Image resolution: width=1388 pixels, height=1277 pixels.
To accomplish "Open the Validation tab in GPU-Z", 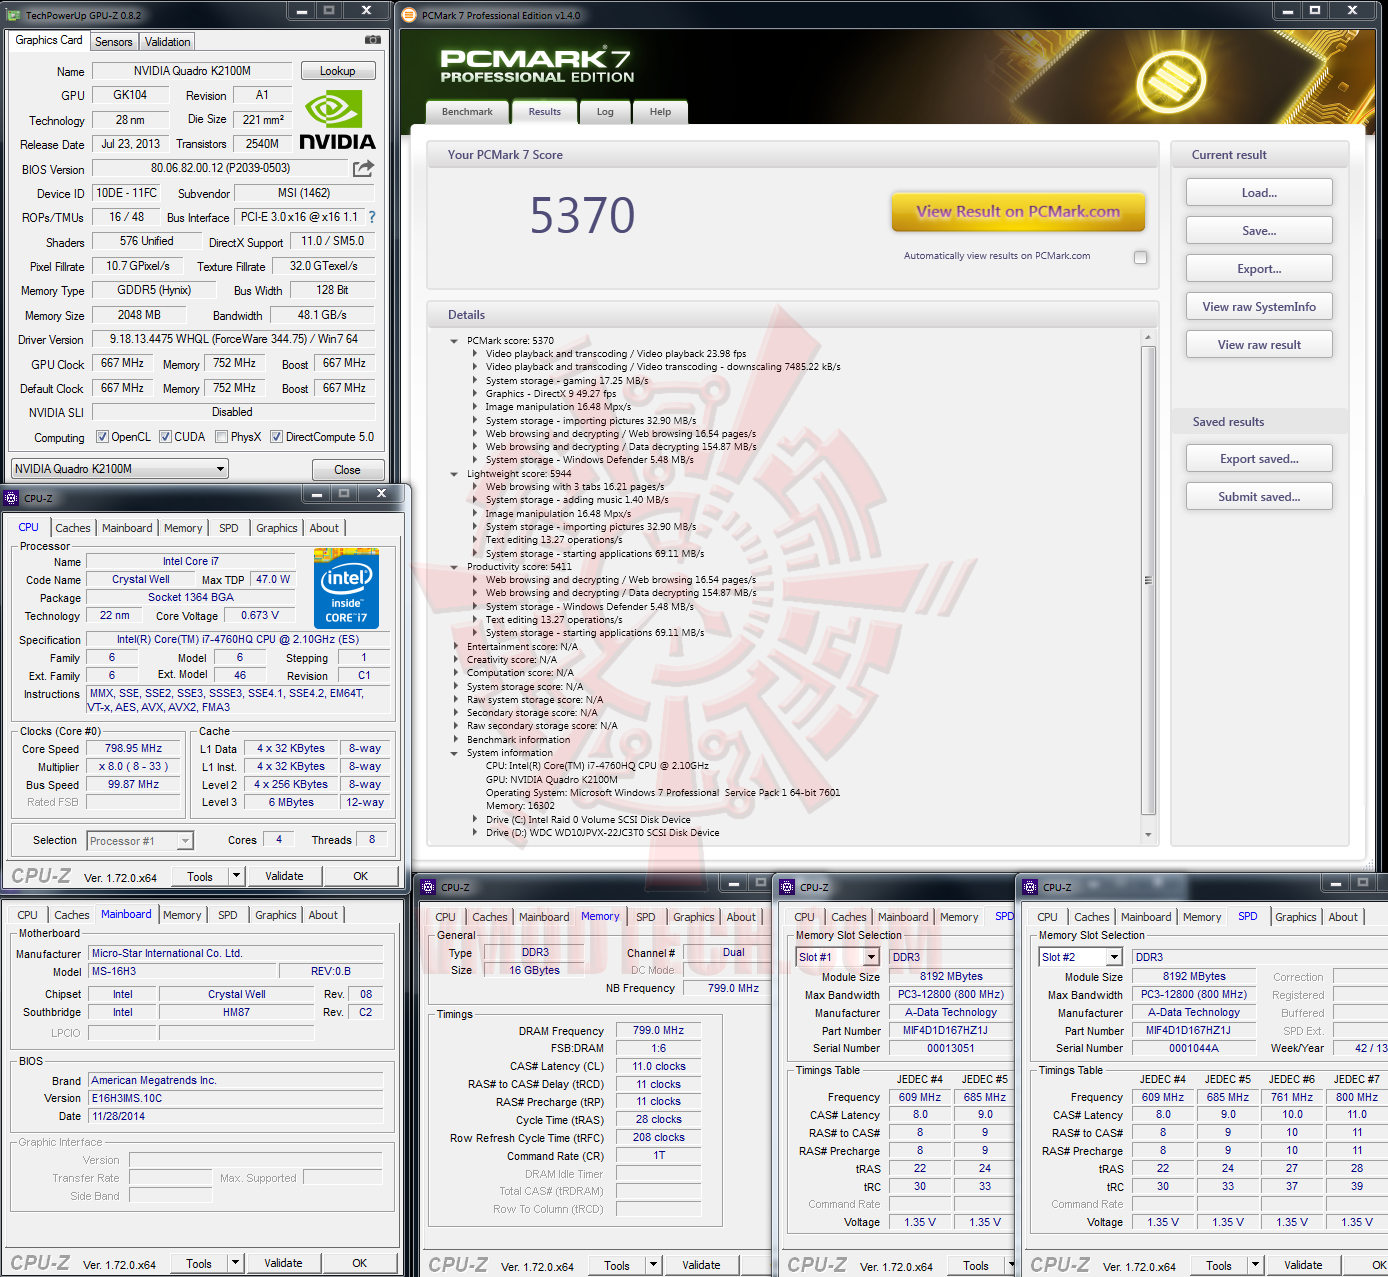I will click(x=167, y=42).
